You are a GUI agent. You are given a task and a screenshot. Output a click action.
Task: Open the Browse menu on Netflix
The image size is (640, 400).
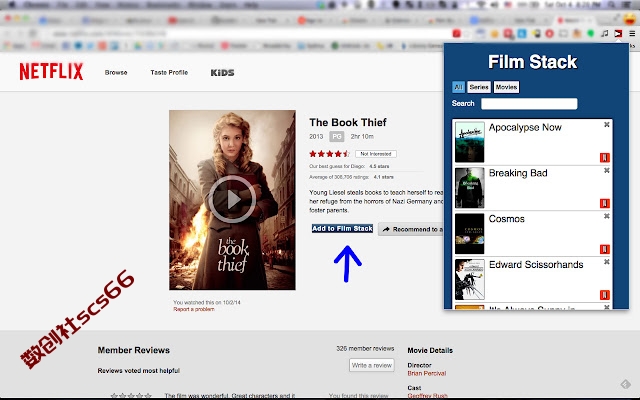[116, 73]
